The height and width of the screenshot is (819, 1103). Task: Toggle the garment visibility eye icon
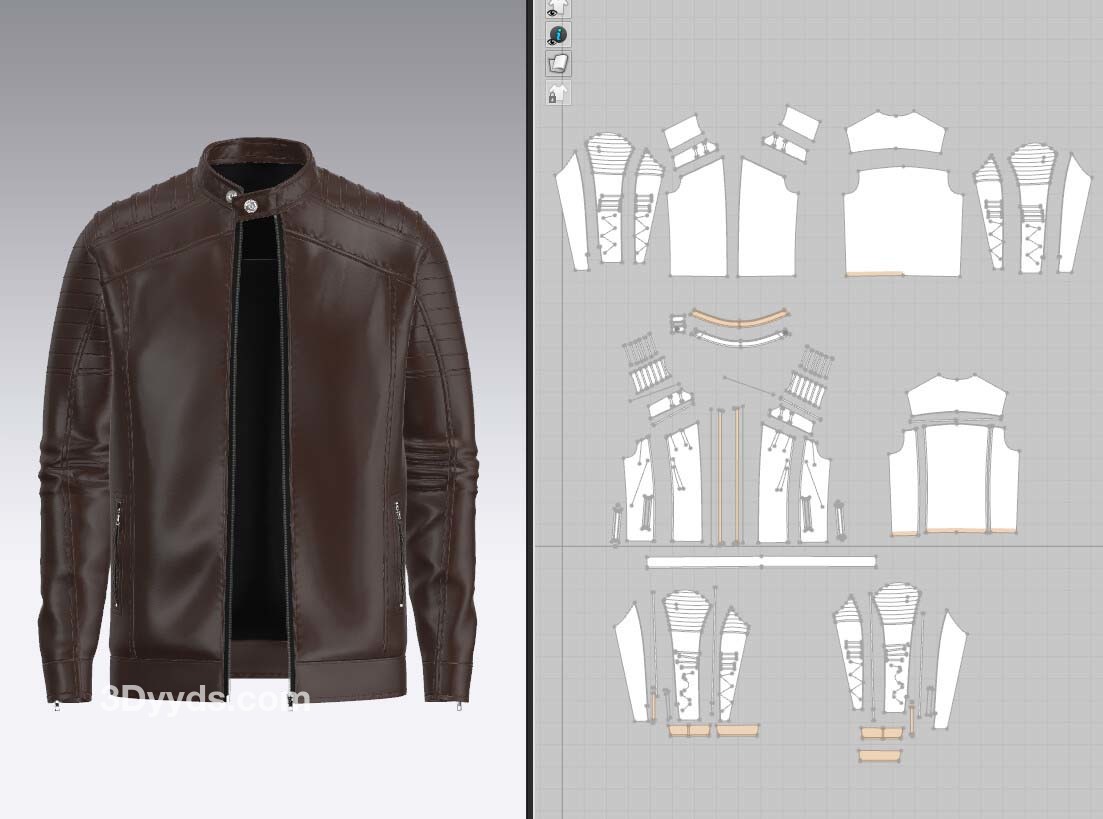point(558,8)
